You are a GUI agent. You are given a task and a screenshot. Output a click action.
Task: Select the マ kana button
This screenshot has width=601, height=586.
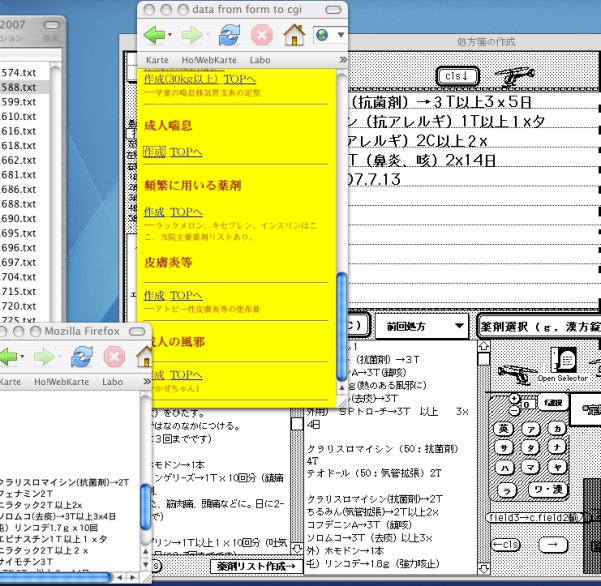point(531,467)
